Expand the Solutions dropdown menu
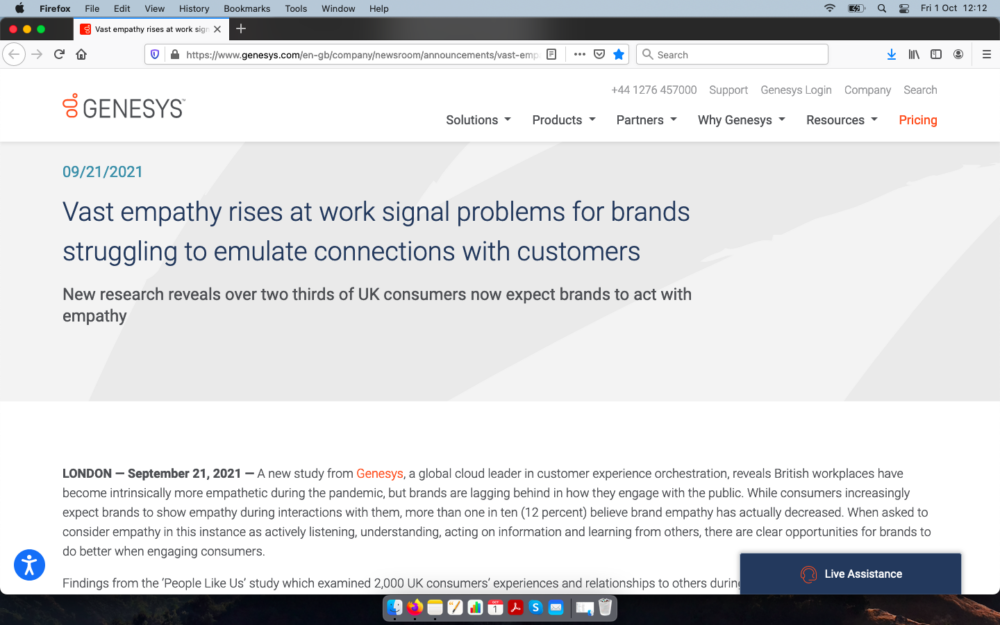Viewport: 1000px width, 625px height. tap(478, 120)
